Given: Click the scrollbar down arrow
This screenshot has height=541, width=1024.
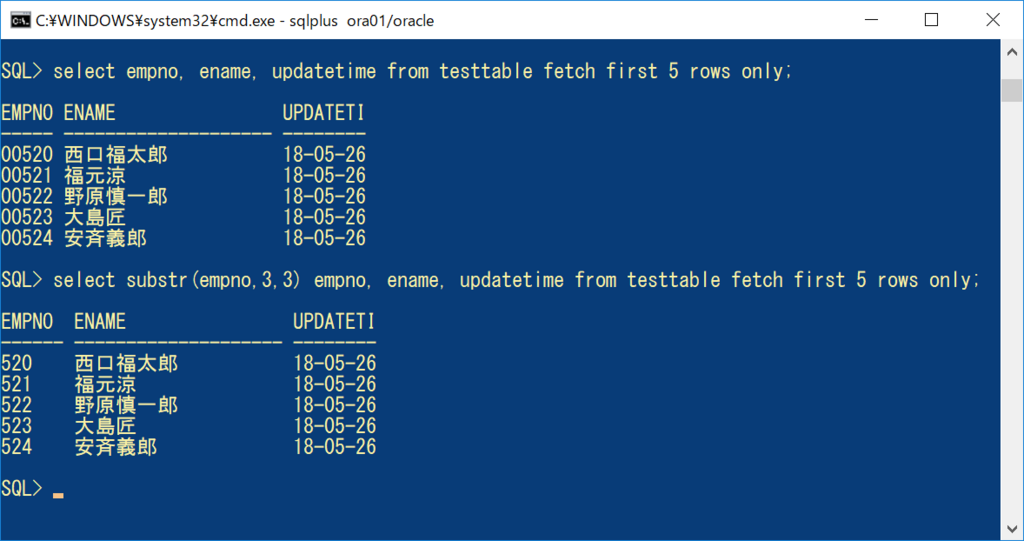Looking at the screenshot, I should pyautogui.click(x=1012, y=529).
